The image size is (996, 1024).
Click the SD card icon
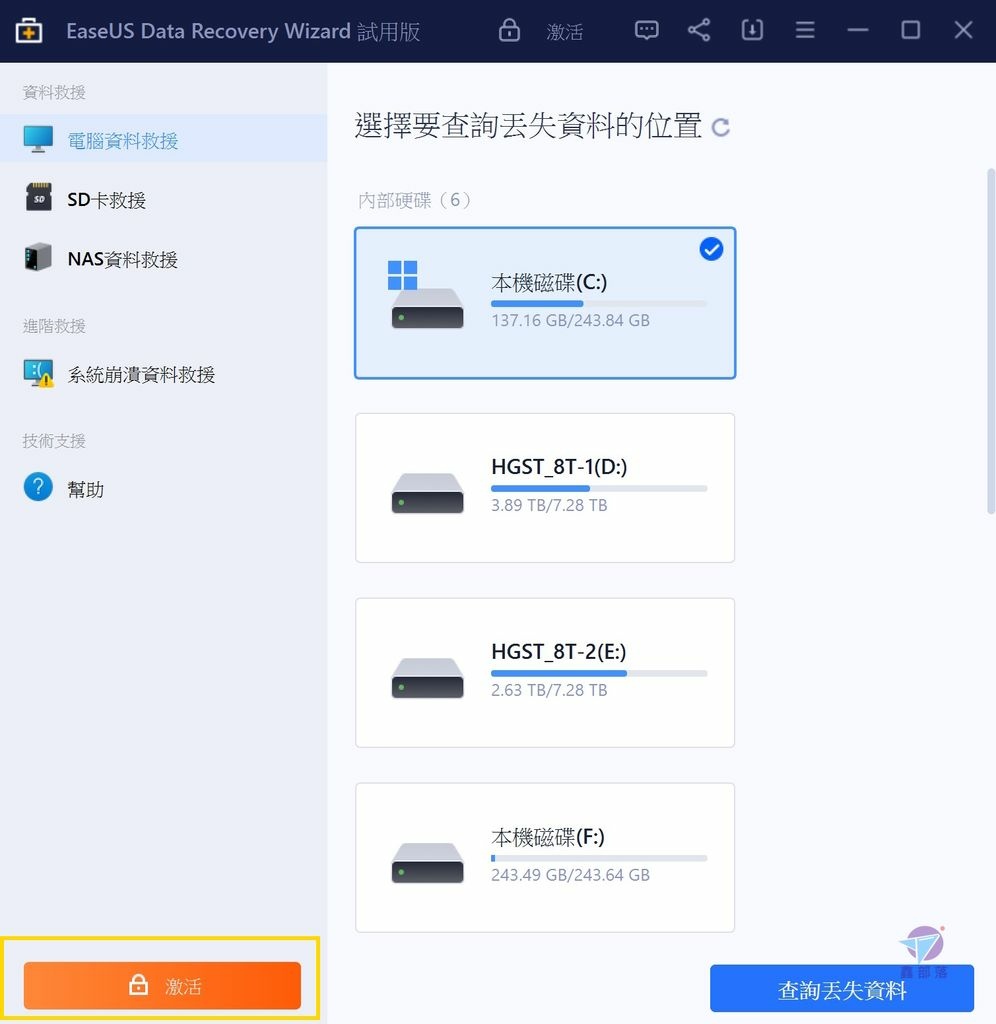click(x=39, y=197)
